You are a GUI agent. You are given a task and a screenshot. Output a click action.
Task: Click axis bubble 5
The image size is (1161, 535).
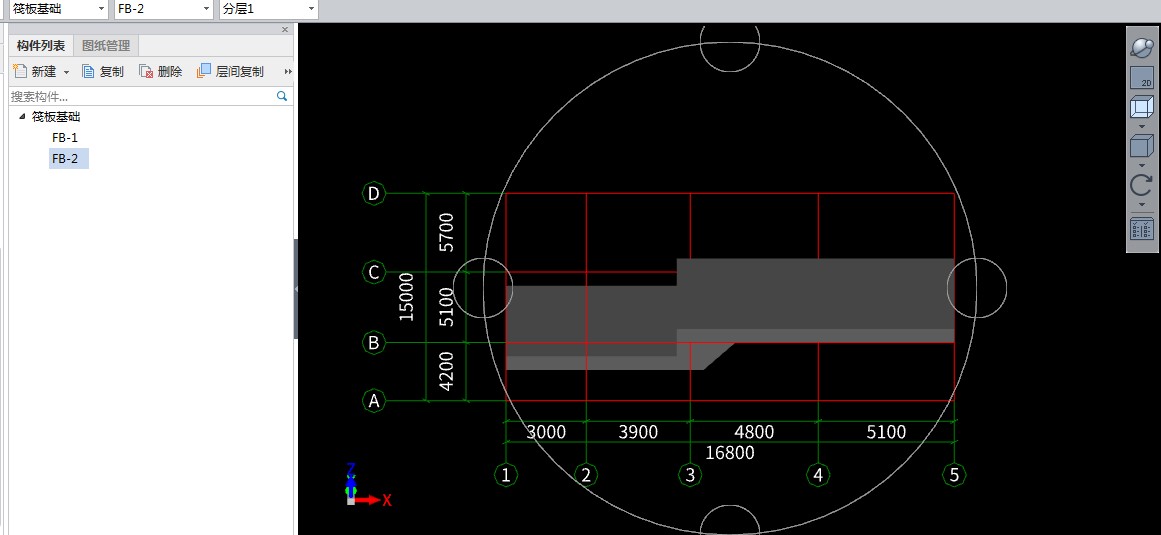tap(954, 475)
